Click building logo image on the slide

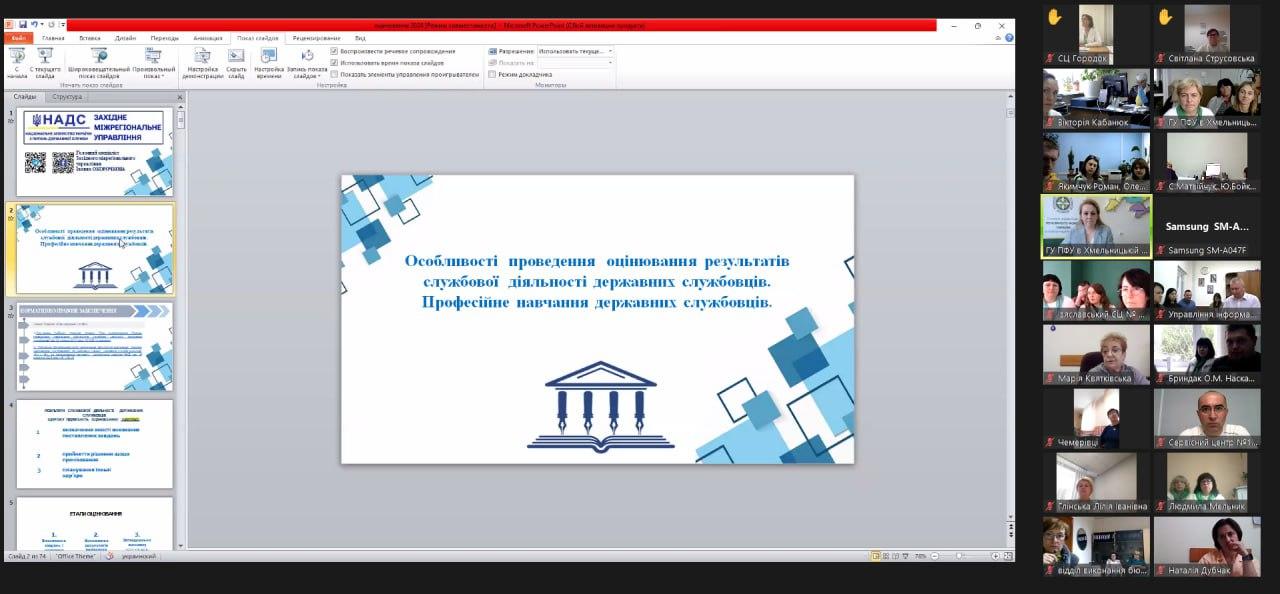click(x=600, y=405)
